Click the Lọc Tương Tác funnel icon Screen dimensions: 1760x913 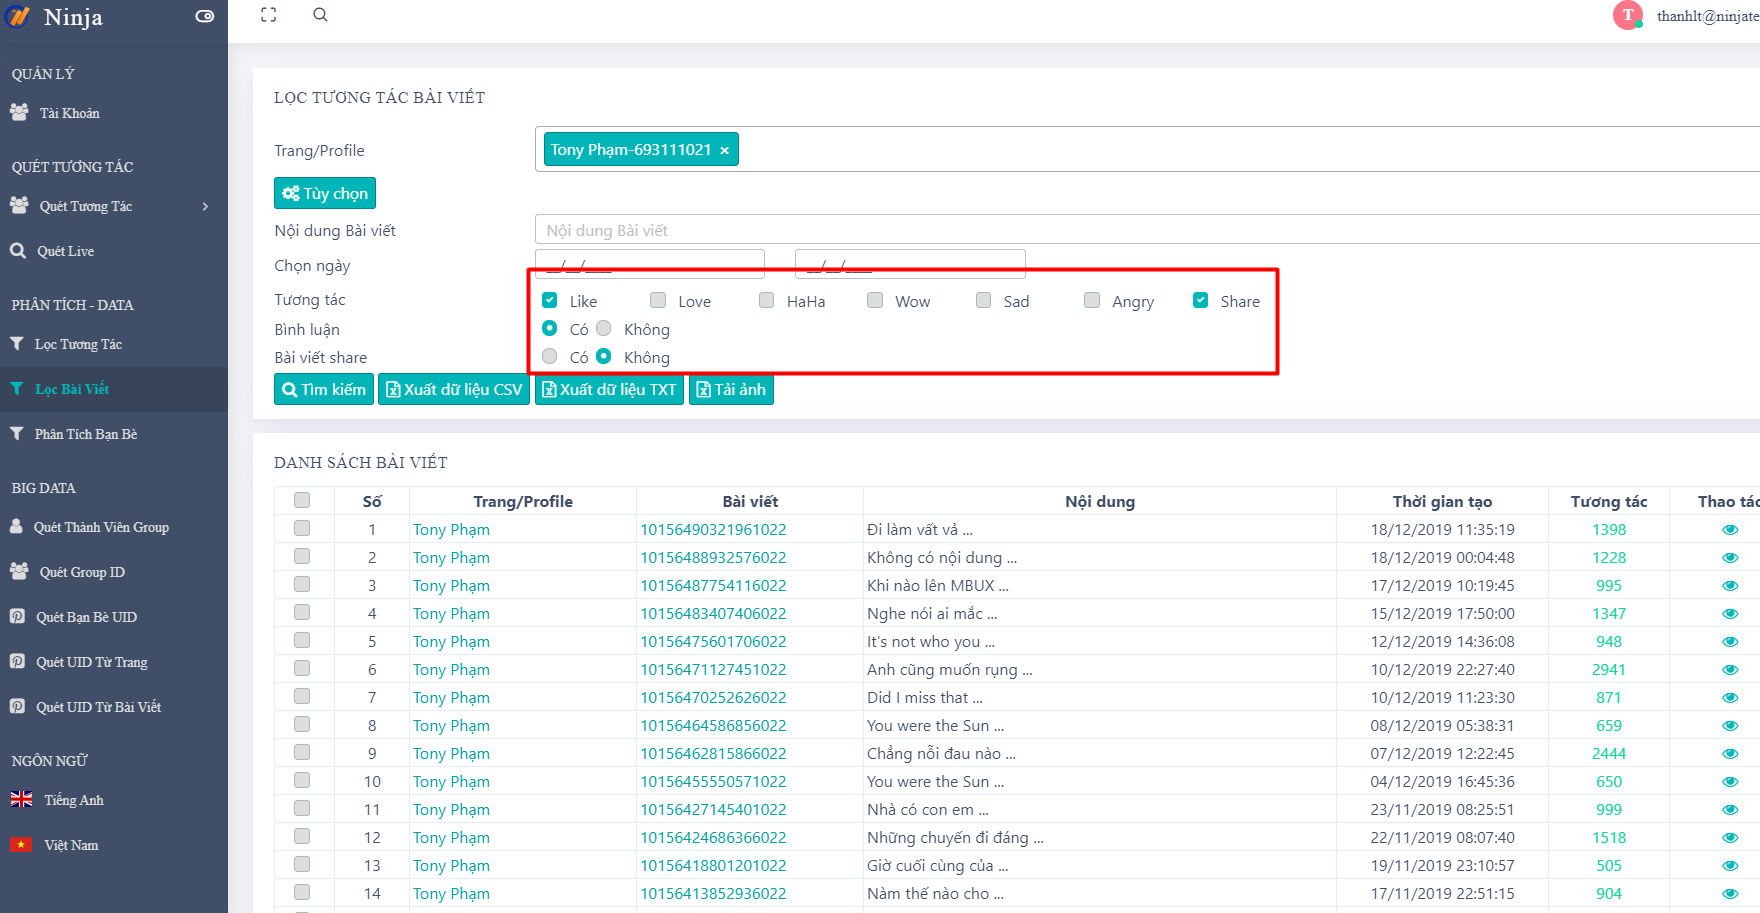click(x=17, y=344)
